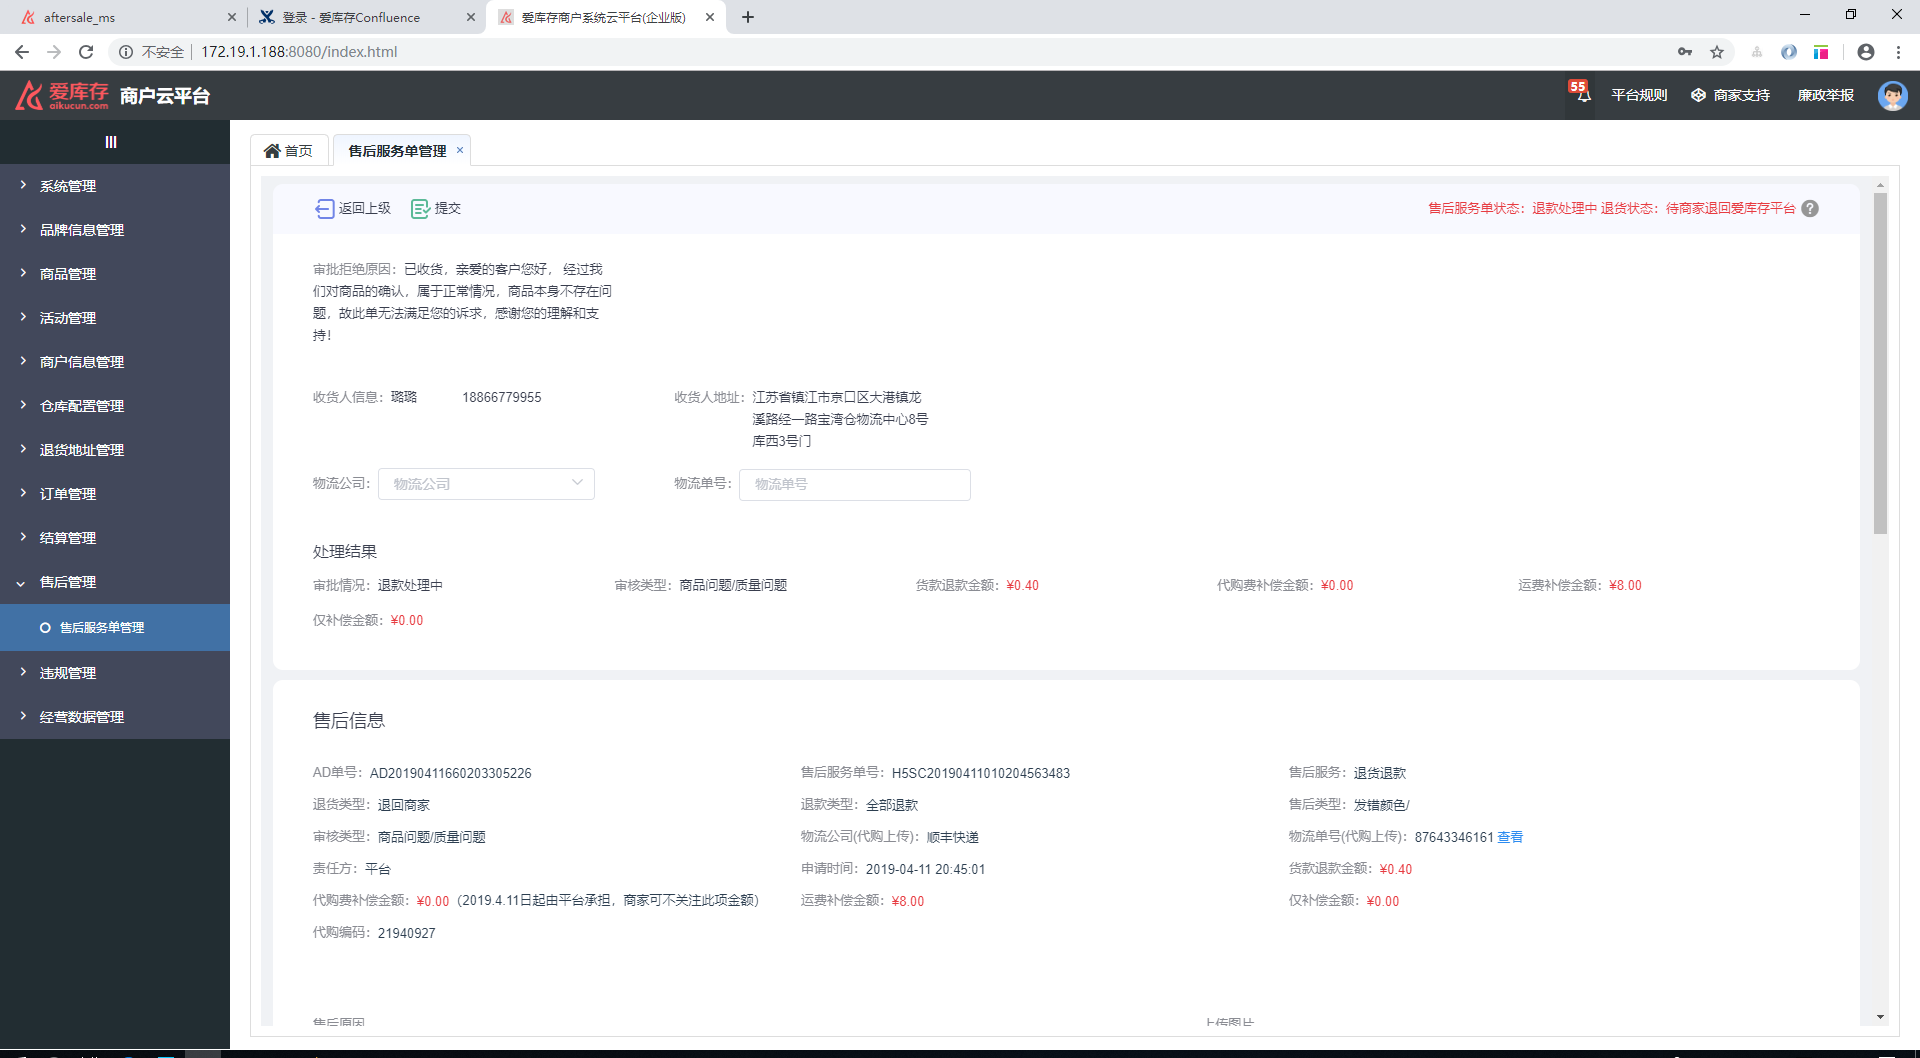This screenshot has height=1058, width=1920.
Task: Click 查看 link next to 87643346161
Action: click(1510, 837)
